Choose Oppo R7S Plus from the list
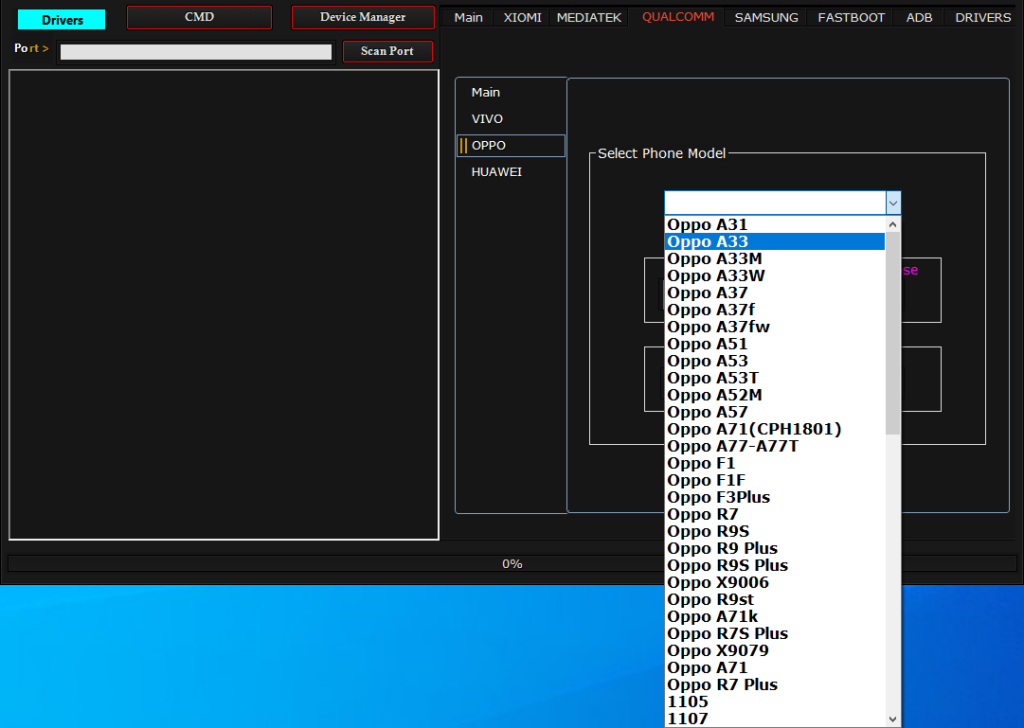 [775, 633]
